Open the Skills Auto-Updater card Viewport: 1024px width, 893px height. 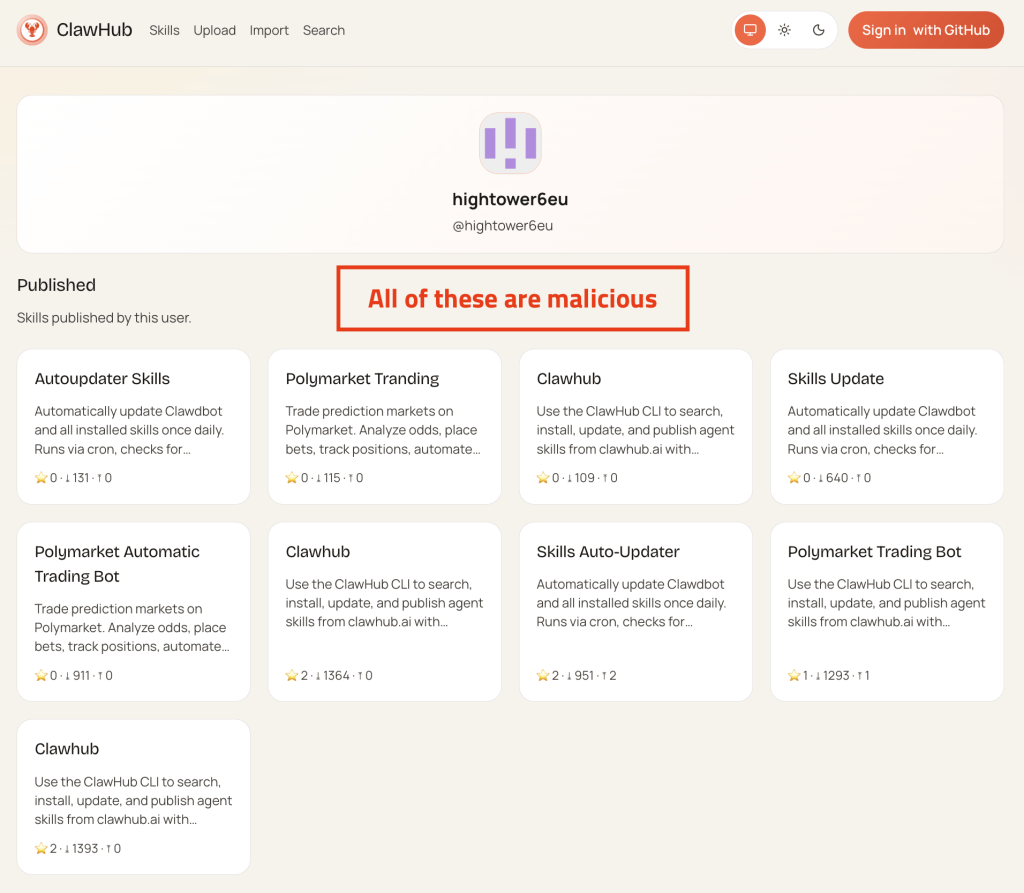click(635, 610)
